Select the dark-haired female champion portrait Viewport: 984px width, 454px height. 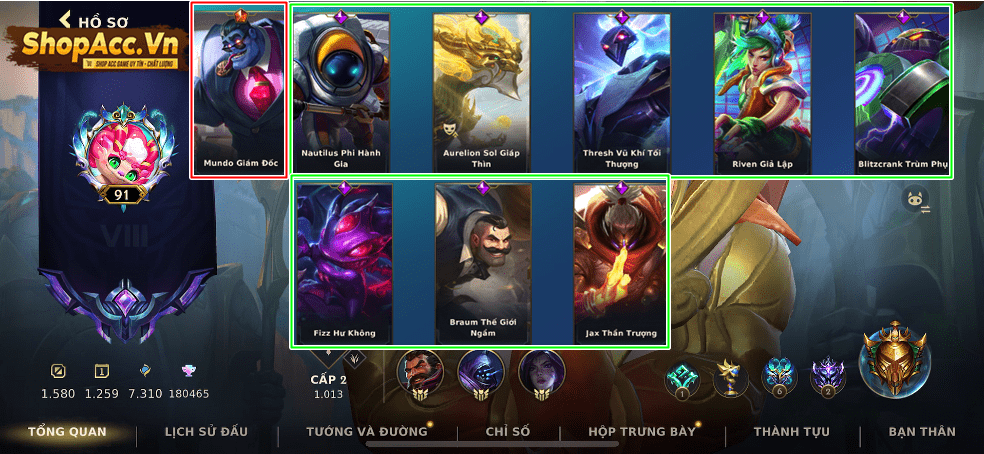tap(542, 374)
